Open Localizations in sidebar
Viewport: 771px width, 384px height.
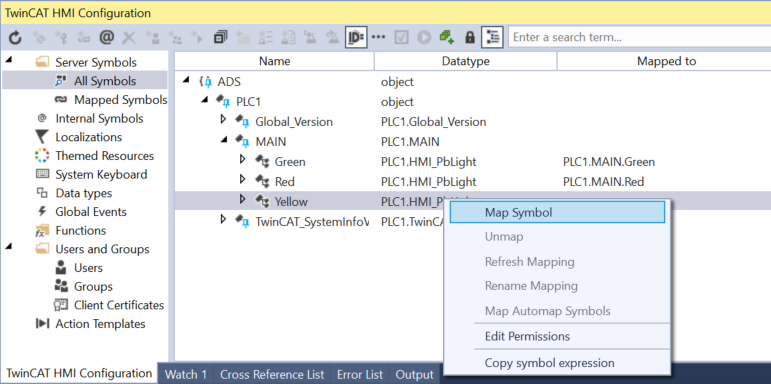point(89,137)
